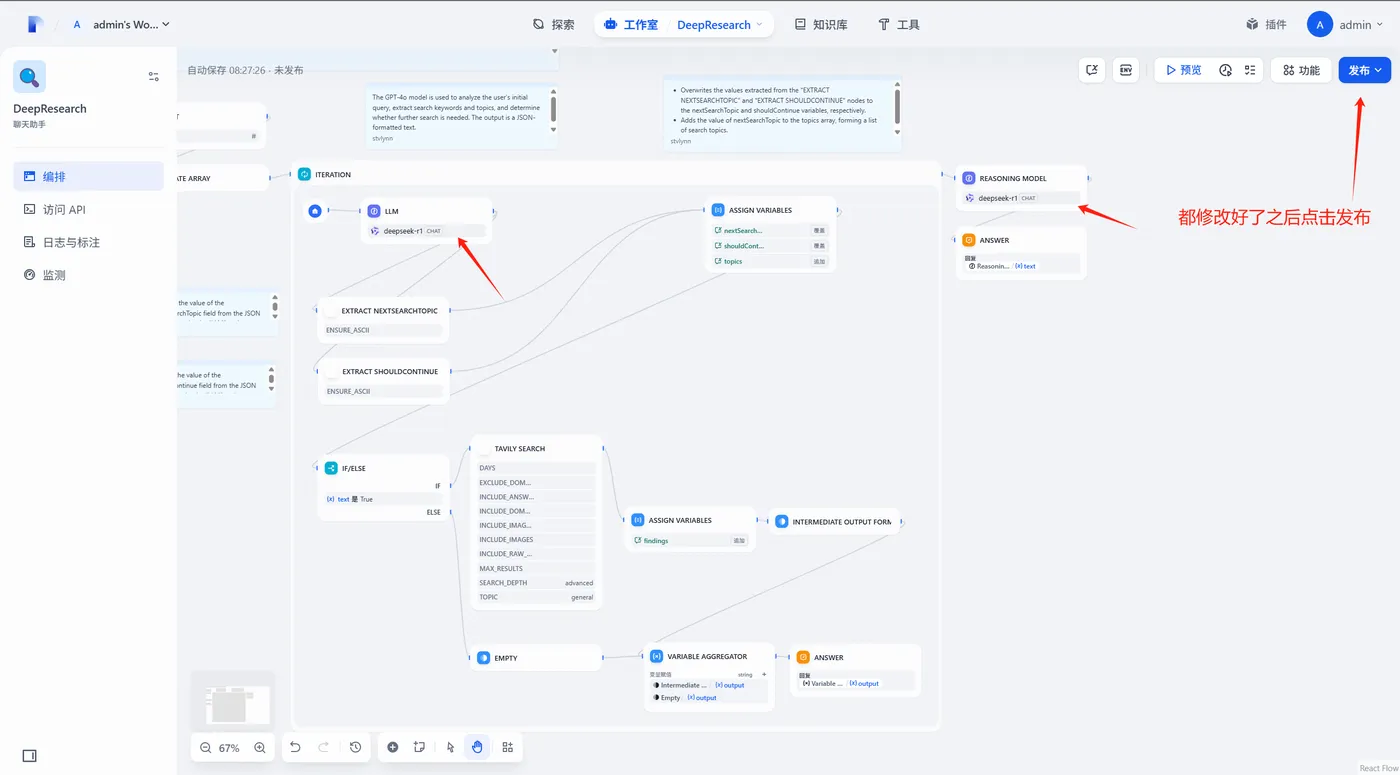Click the TOPIC general row

[537, 597]
